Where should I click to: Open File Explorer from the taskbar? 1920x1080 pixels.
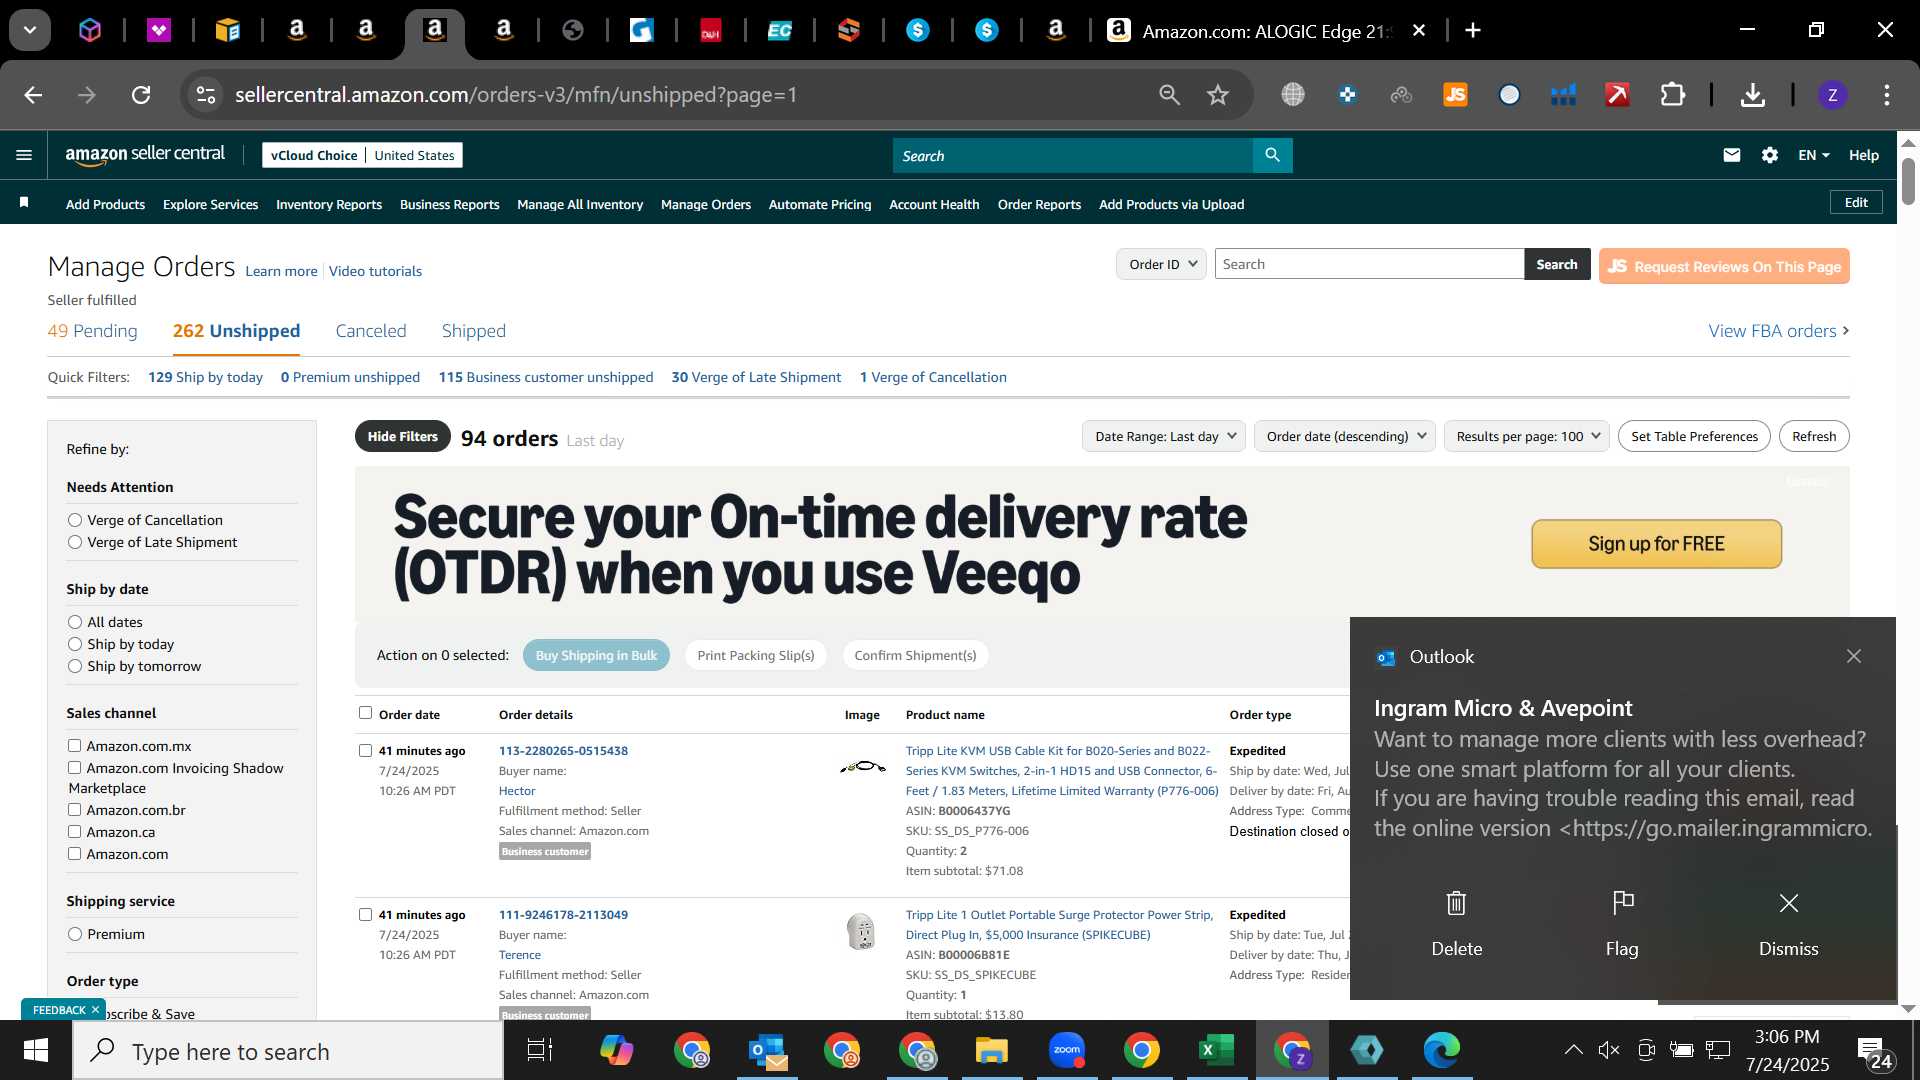point(991,1051)
